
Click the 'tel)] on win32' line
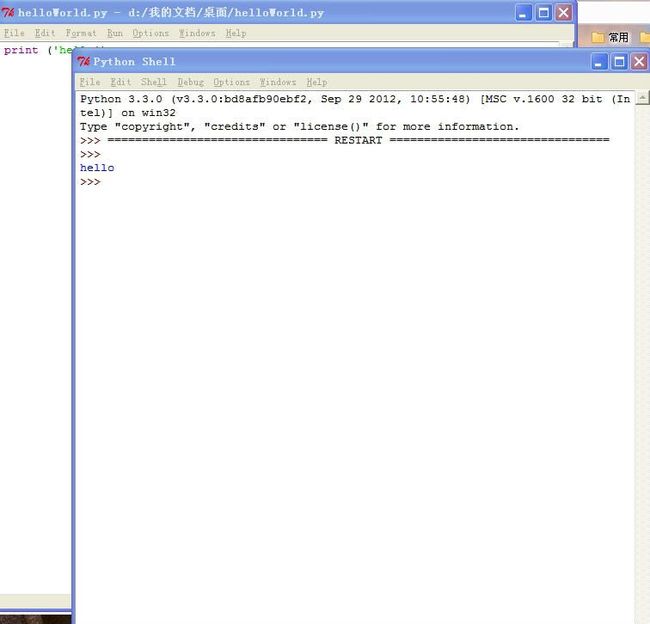[128, 113]
